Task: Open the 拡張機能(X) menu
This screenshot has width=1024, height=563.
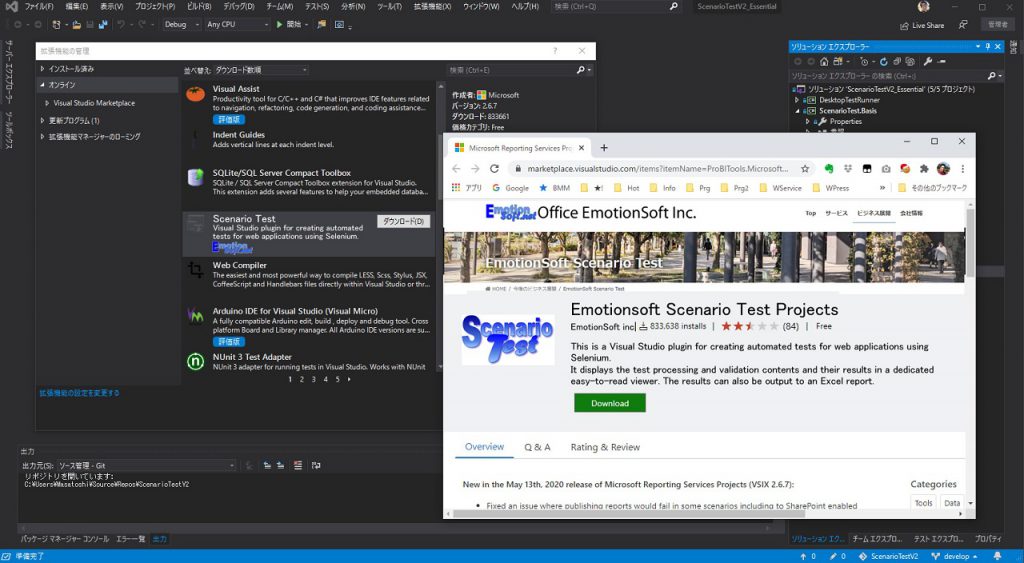Action: tap(432, 7)
